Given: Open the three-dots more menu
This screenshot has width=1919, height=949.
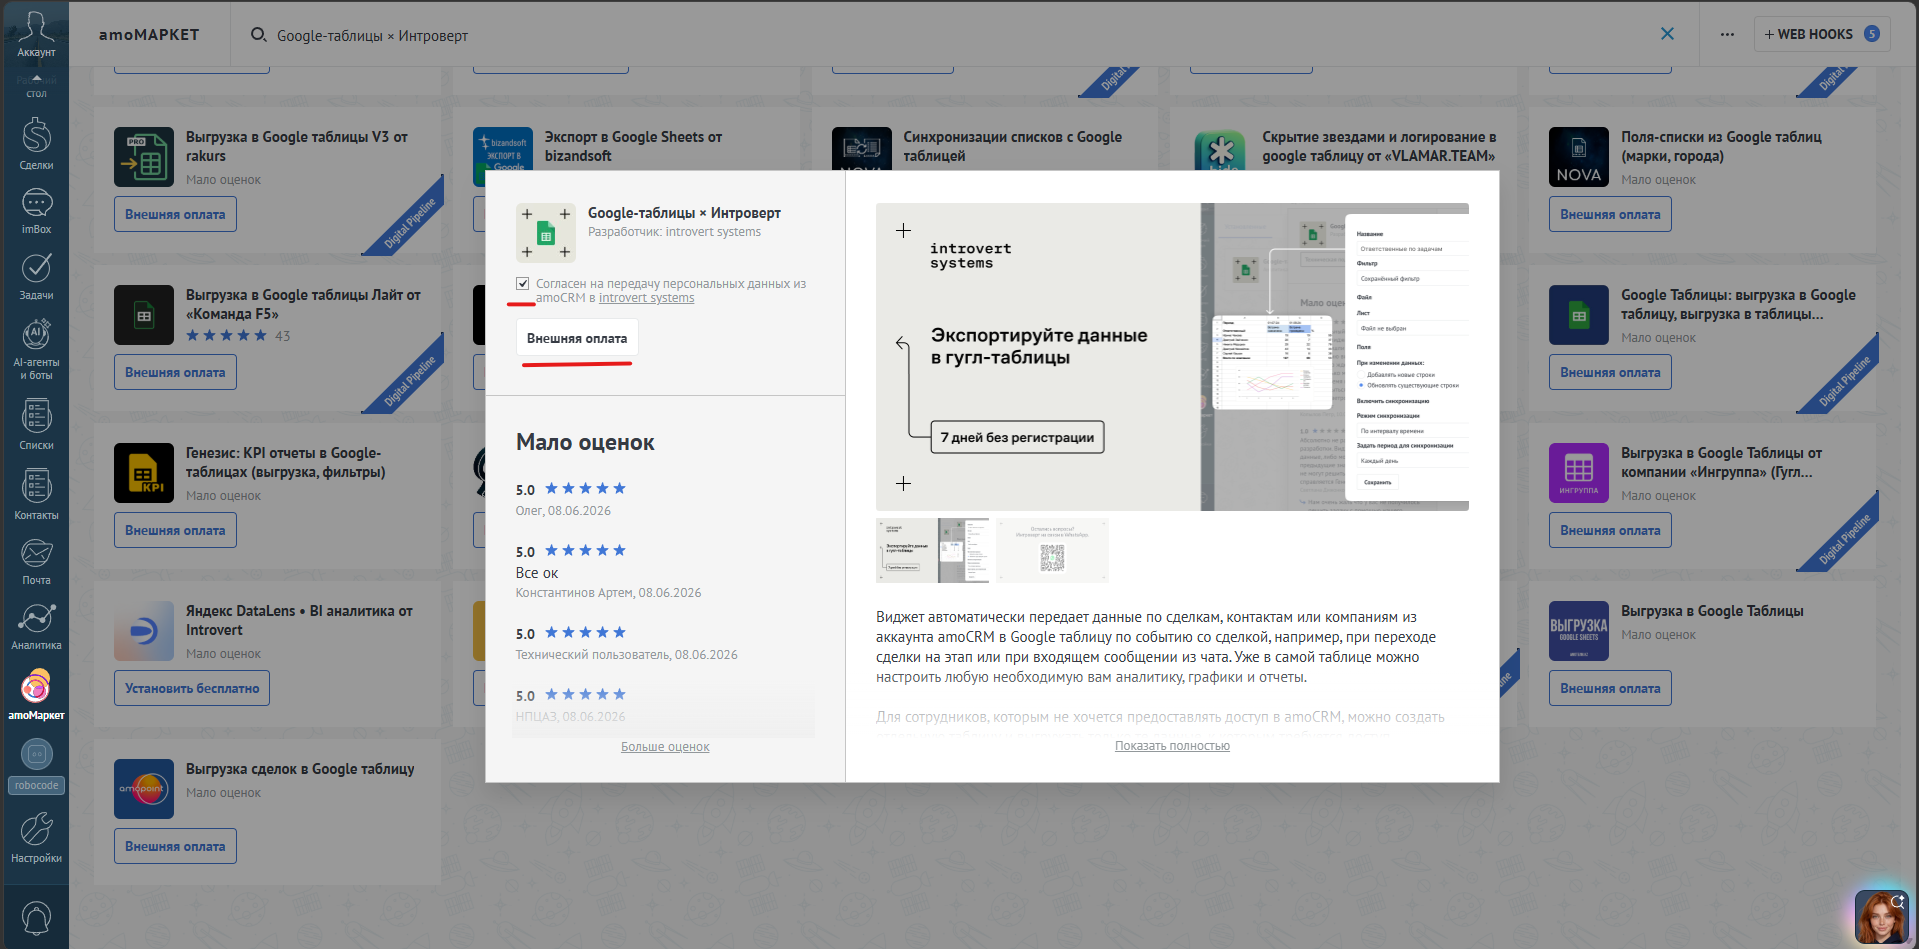Looking at the screenshot, I should pos(1727,34).
